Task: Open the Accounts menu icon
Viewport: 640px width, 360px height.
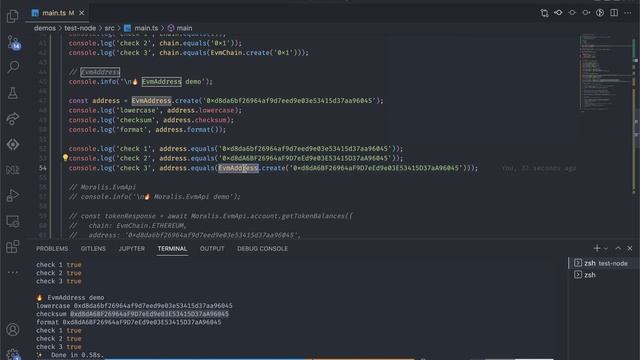Action: tap(13, 329)
